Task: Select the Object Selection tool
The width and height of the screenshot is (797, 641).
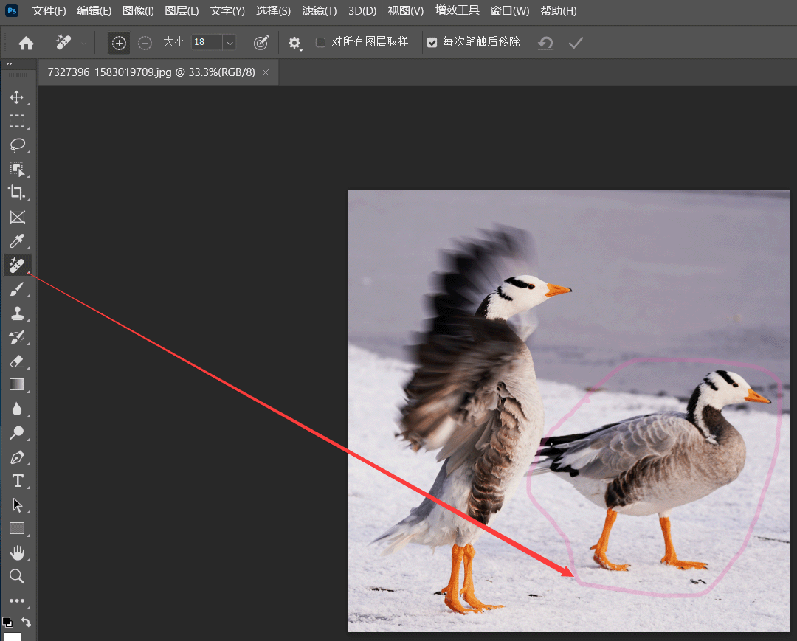Action: [17, 169]
